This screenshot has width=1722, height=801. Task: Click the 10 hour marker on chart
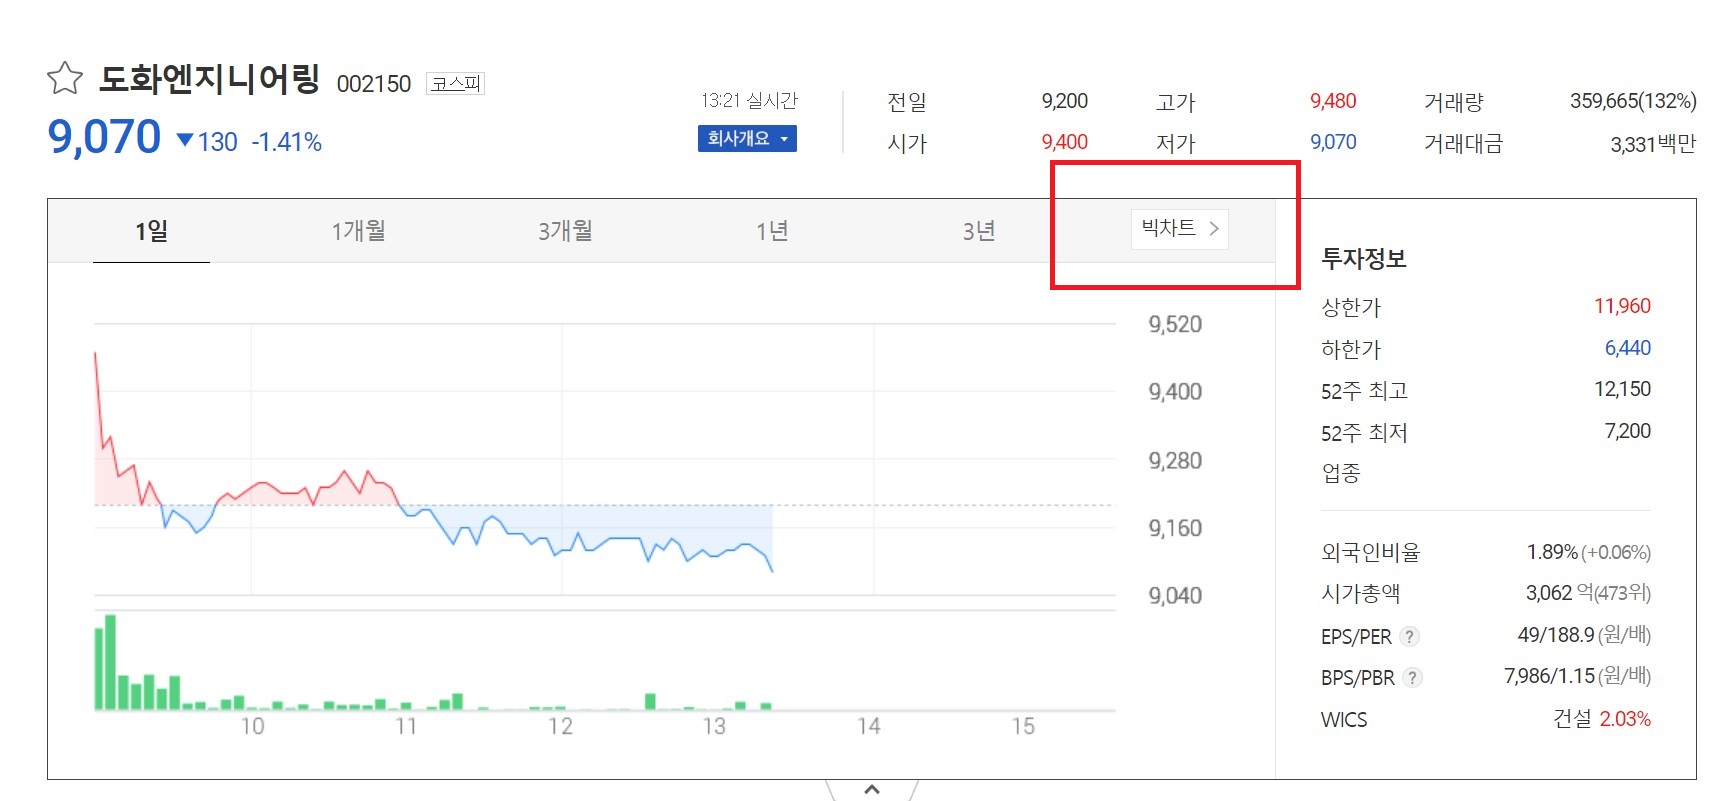coord(252,727)
